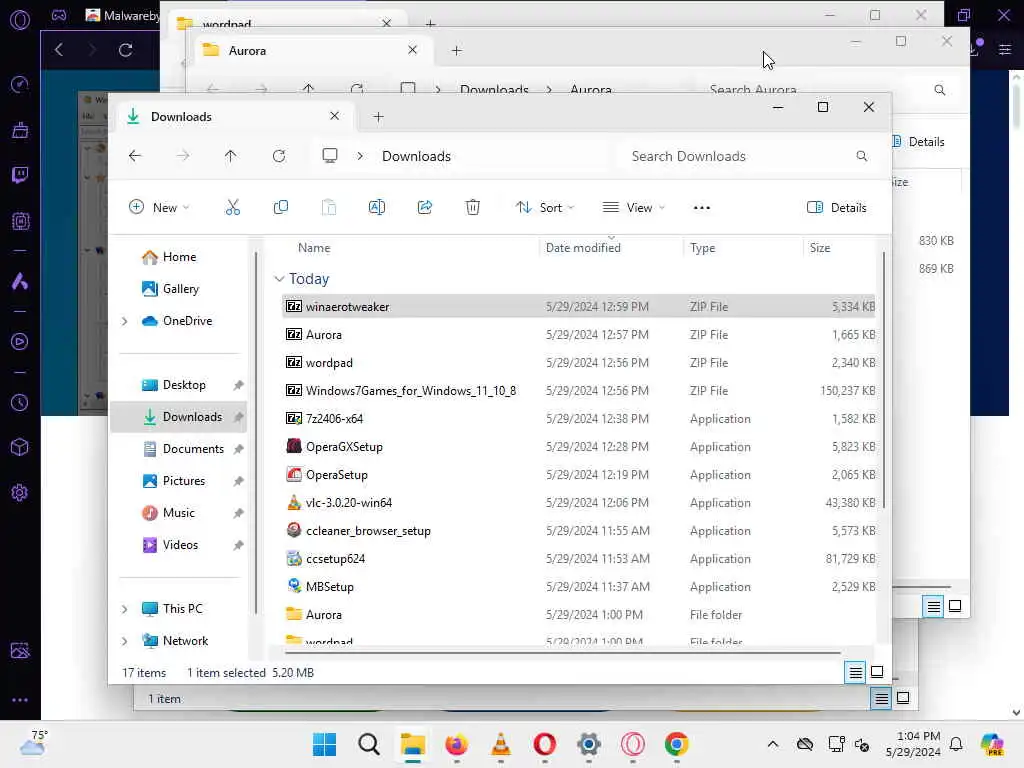Switch Aurora window to details view
The image size is (1024, 768).
tap(934, 607)
